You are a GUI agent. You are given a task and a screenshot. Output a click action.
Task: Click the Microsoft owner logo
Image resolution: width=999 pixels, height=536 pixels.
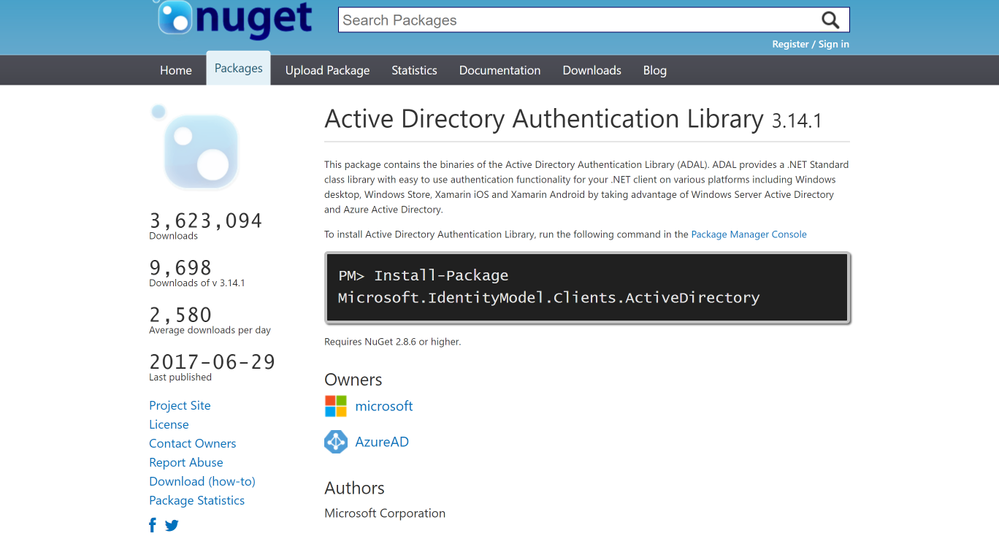(x=336, y=406)
